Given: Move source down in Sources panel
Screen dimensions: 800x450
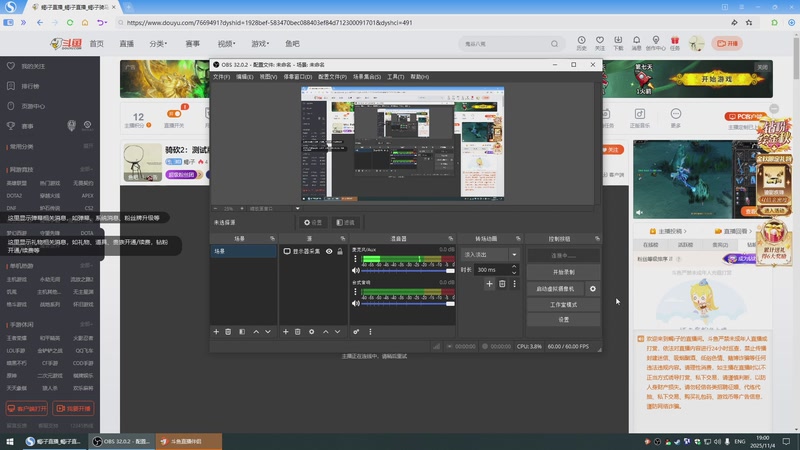Looking at the screenshot, I should point(337,332).
